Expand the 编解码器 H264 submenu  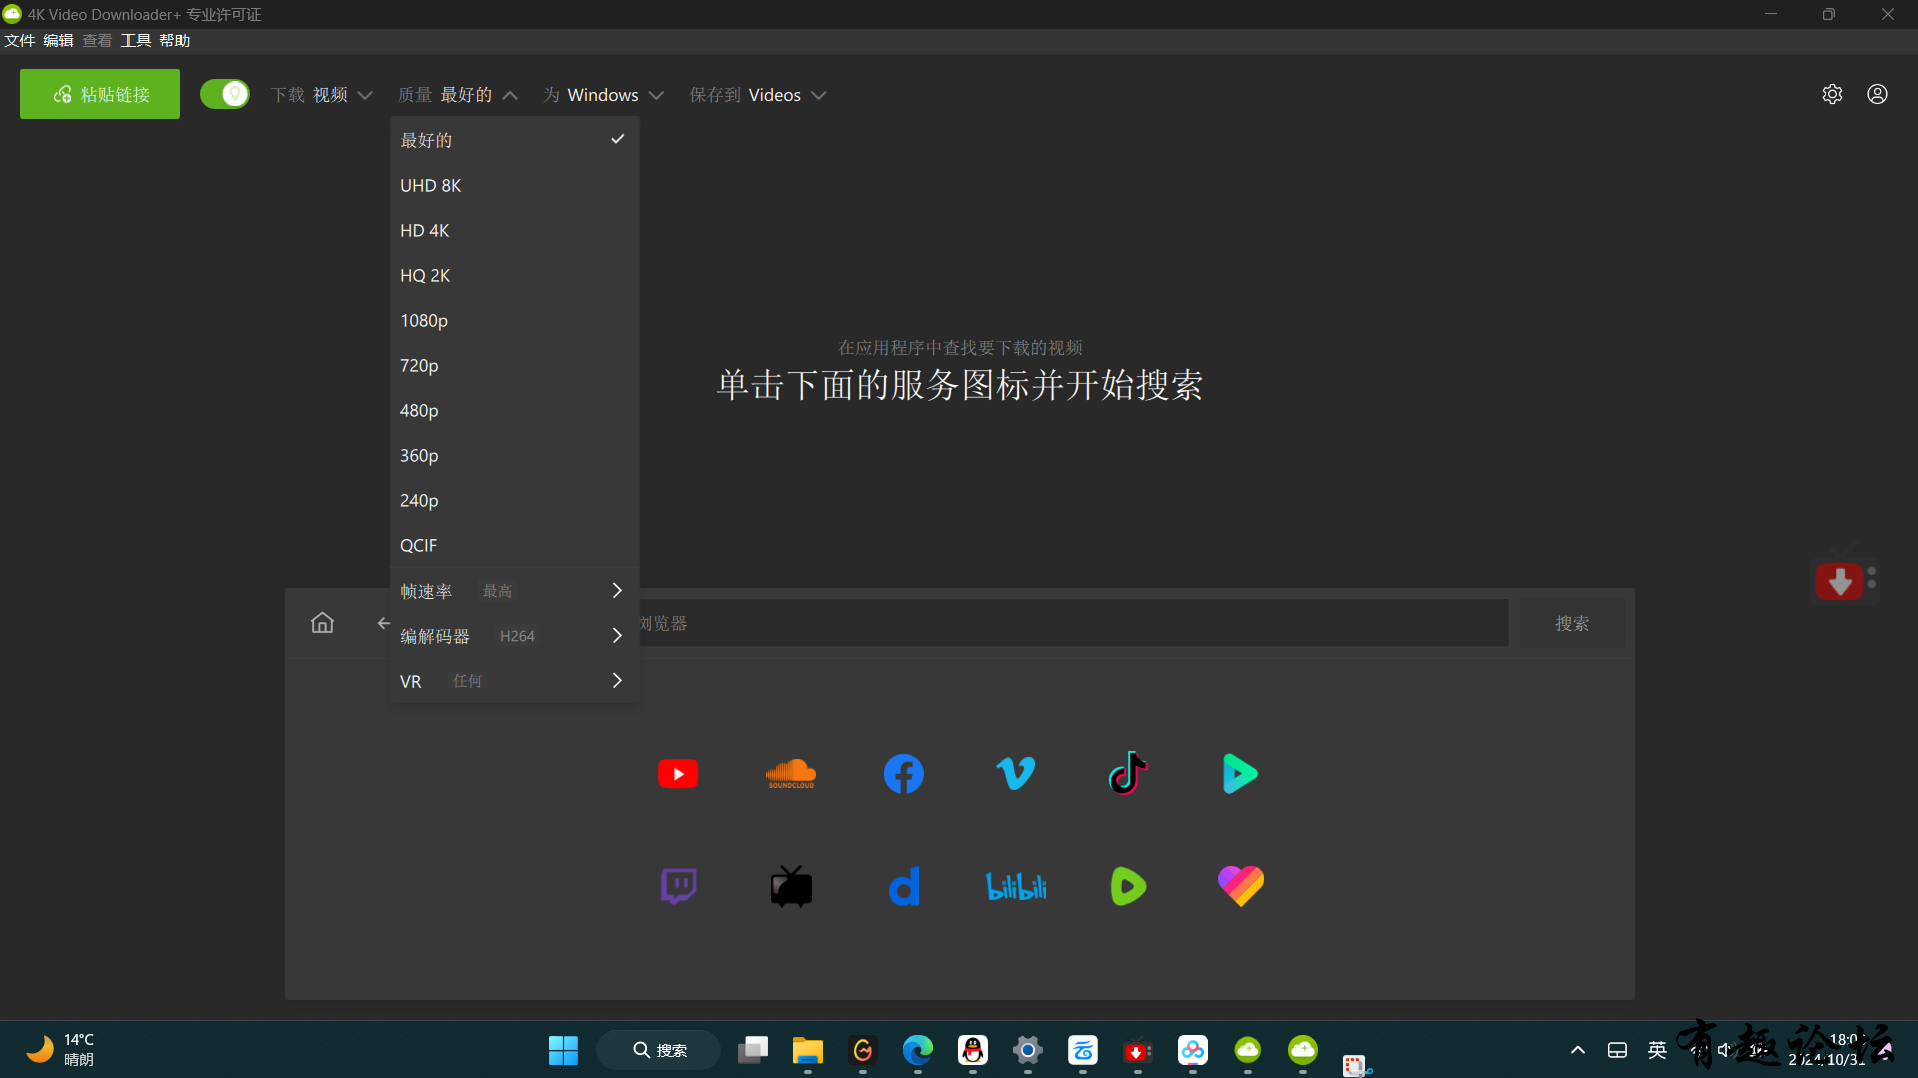pos(514,636)
